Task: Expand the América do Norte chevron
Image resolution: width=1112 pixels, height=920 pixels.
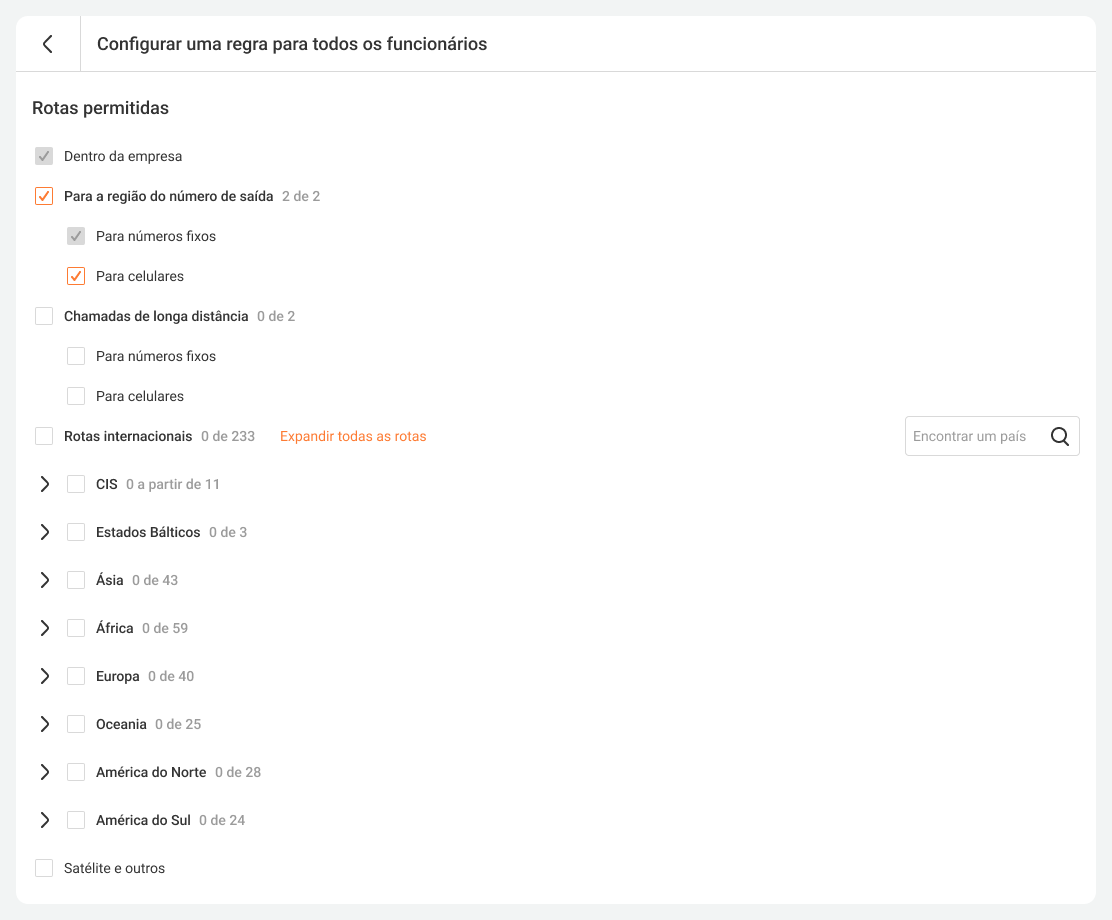Action: (44, 772)
